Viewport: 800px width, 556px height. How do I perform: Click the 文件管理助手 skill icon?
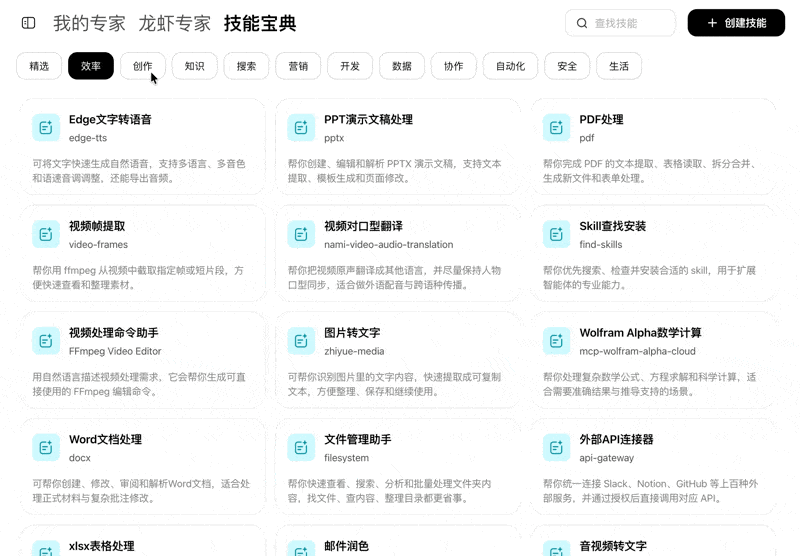(301, 447)
